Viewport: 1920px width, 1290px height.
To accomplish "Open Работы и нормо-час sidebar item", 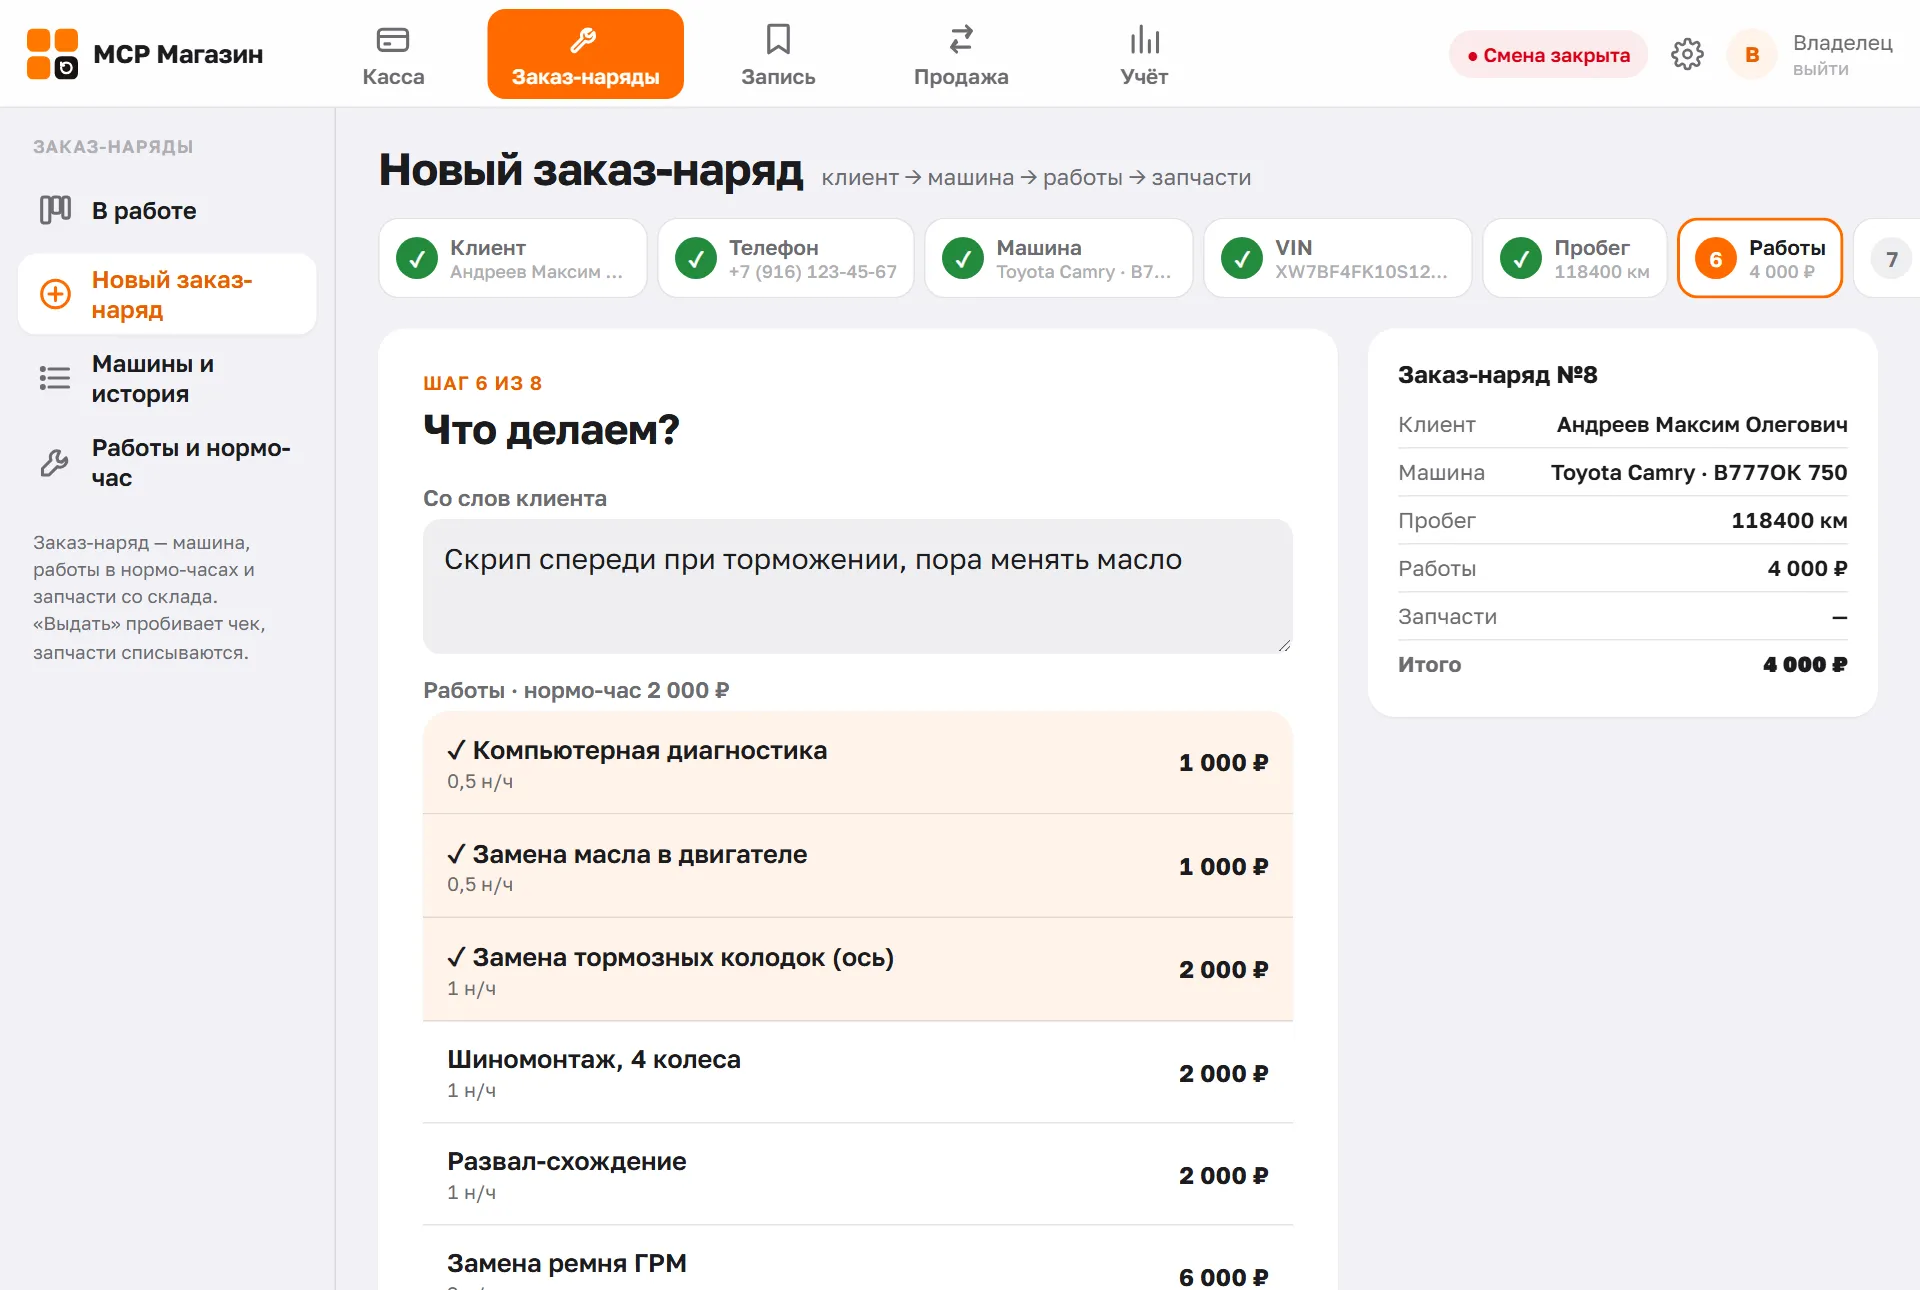I will pyautogui.click(x=167, y=462).
